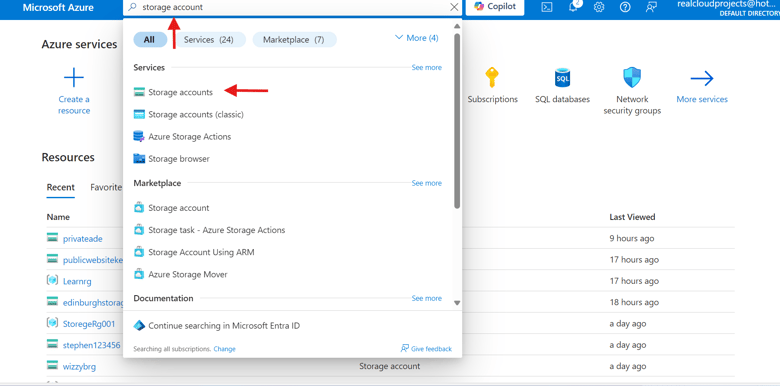The height and width of the screenshot is (386, 780).
Task: Click the search box containing 'storage account'
Action: (293, 7)
